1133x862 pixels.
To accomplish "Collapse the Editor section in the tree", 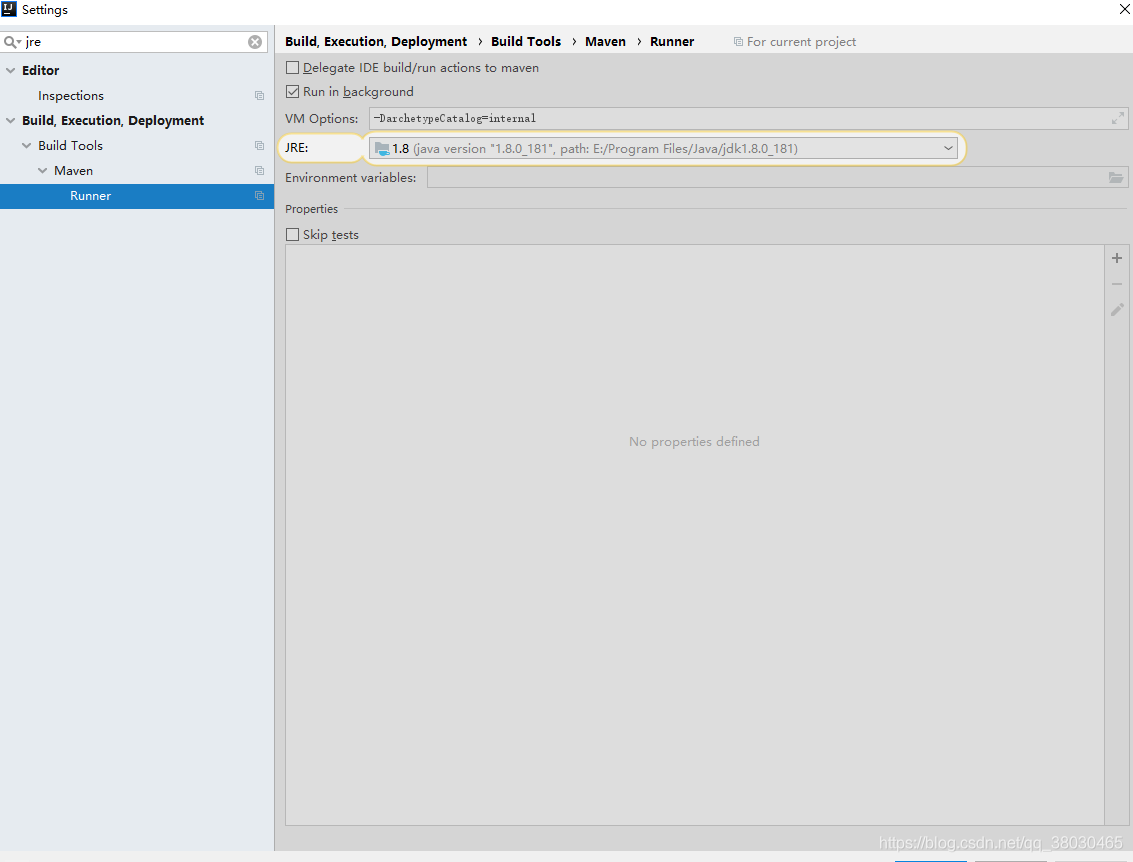I will tap(10, 70).
